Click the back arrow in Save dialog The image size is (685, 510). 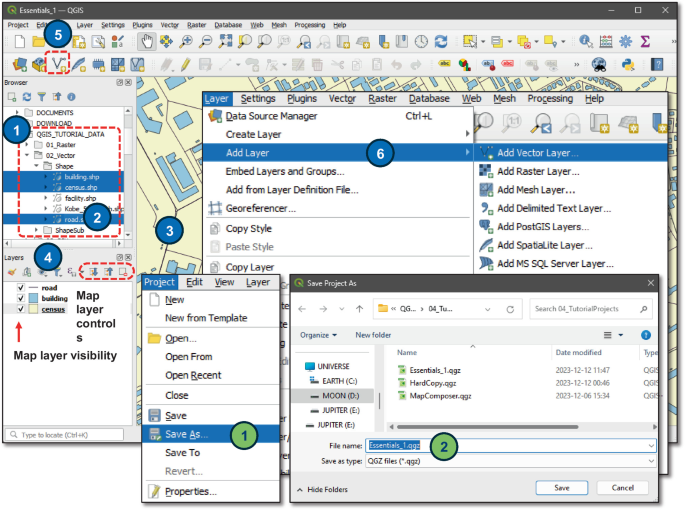tap(303, 308)
